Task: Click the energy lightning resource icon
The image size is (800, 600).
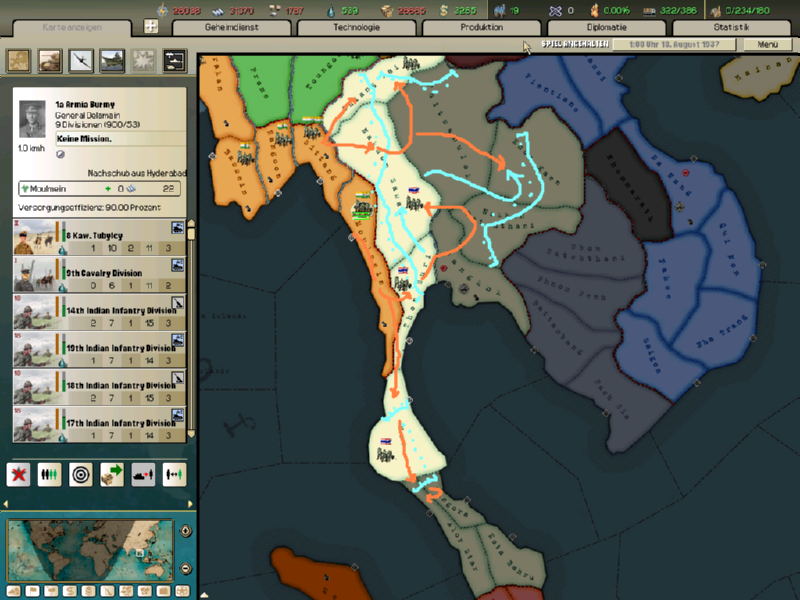Action: [162, 10]
